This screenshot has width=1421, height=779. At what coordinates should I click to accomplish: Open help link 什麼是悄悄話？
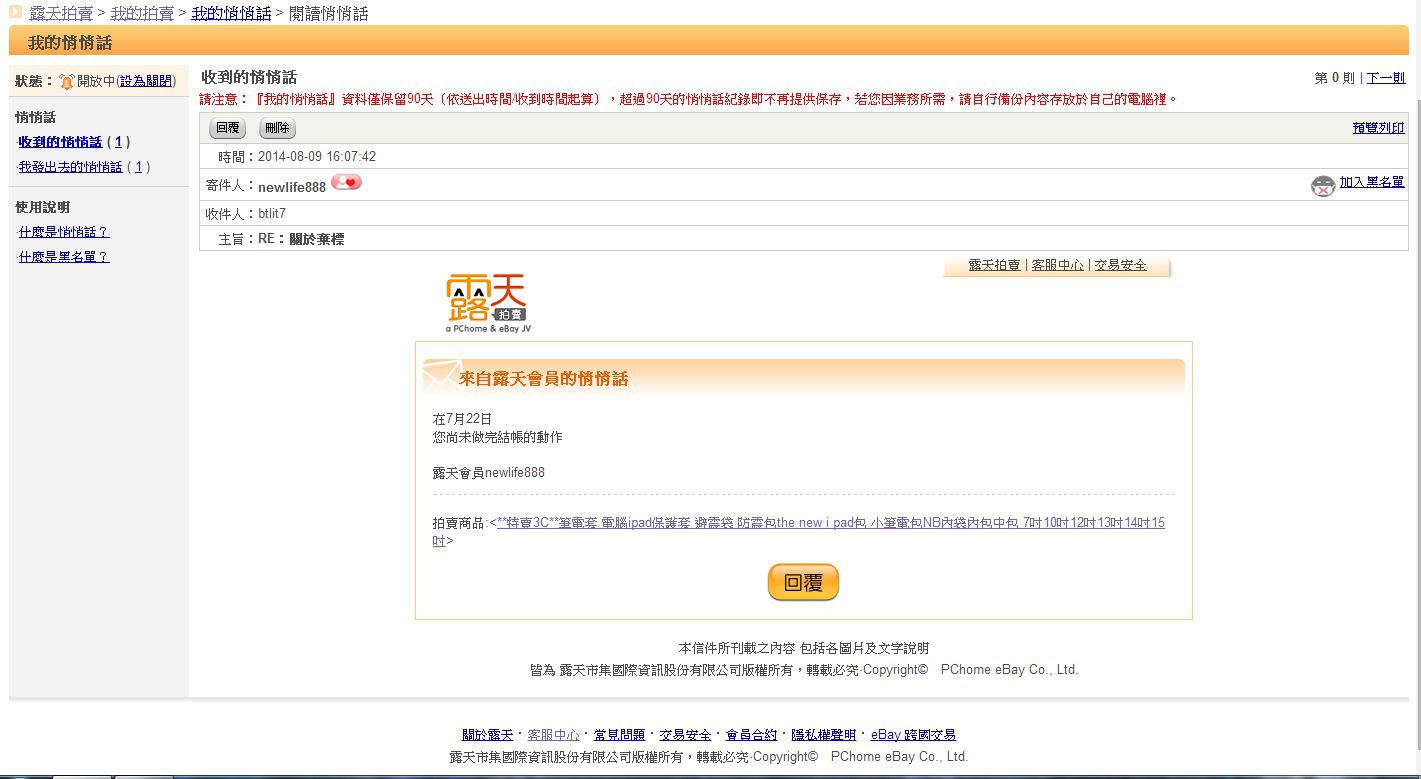(64, 232)
